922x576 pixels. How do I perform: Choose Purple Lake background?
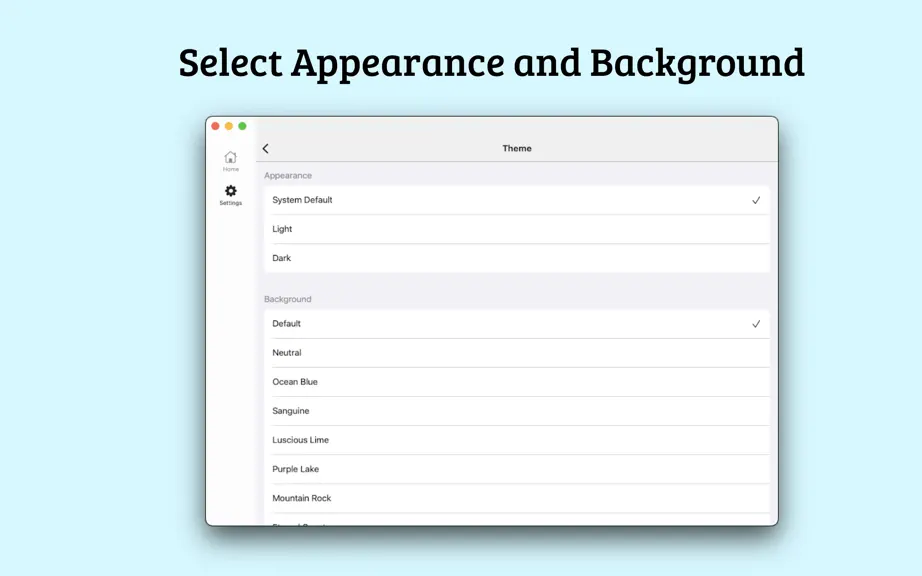[x=517, y=469]
